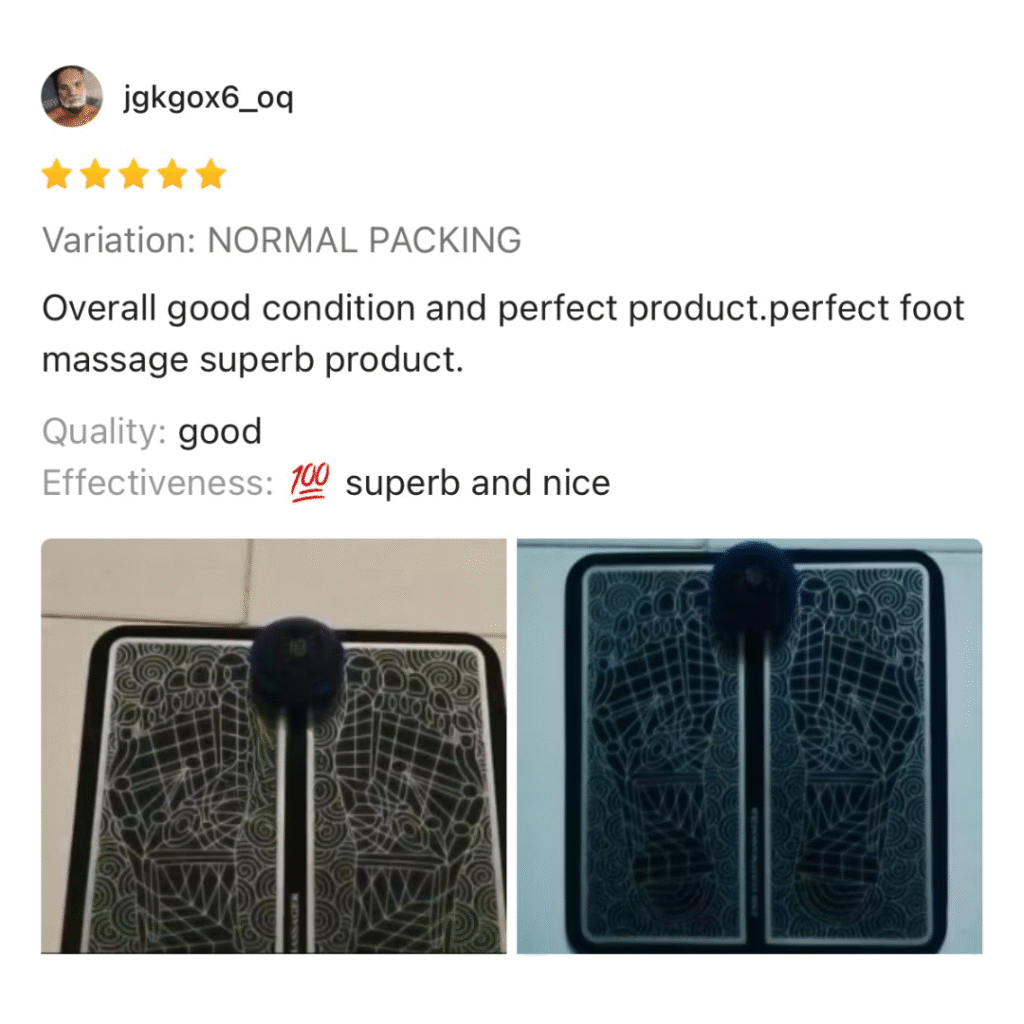Select the third rating star

[134, 174]
